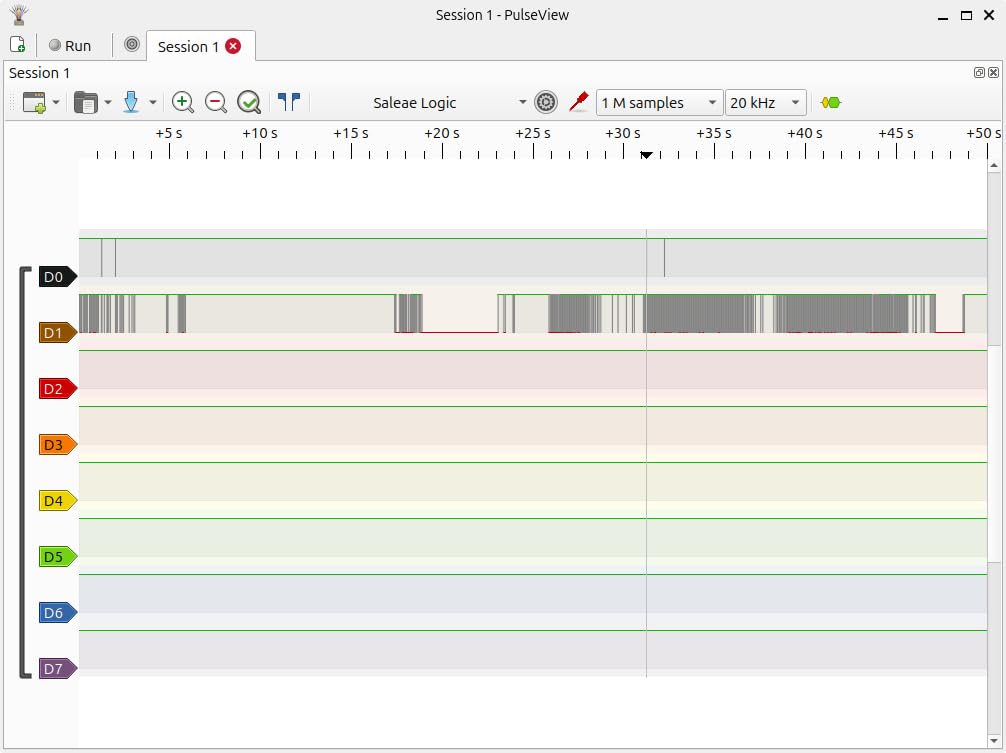This screenshot has height=753, width=1006.
Task: Select the D5 channel label
Action: tap(58, 557)
